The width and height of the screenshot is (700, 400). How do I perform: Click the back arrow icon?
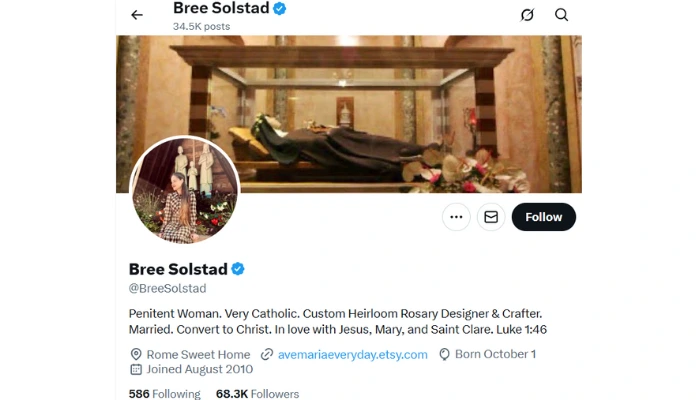coord(137,15)
